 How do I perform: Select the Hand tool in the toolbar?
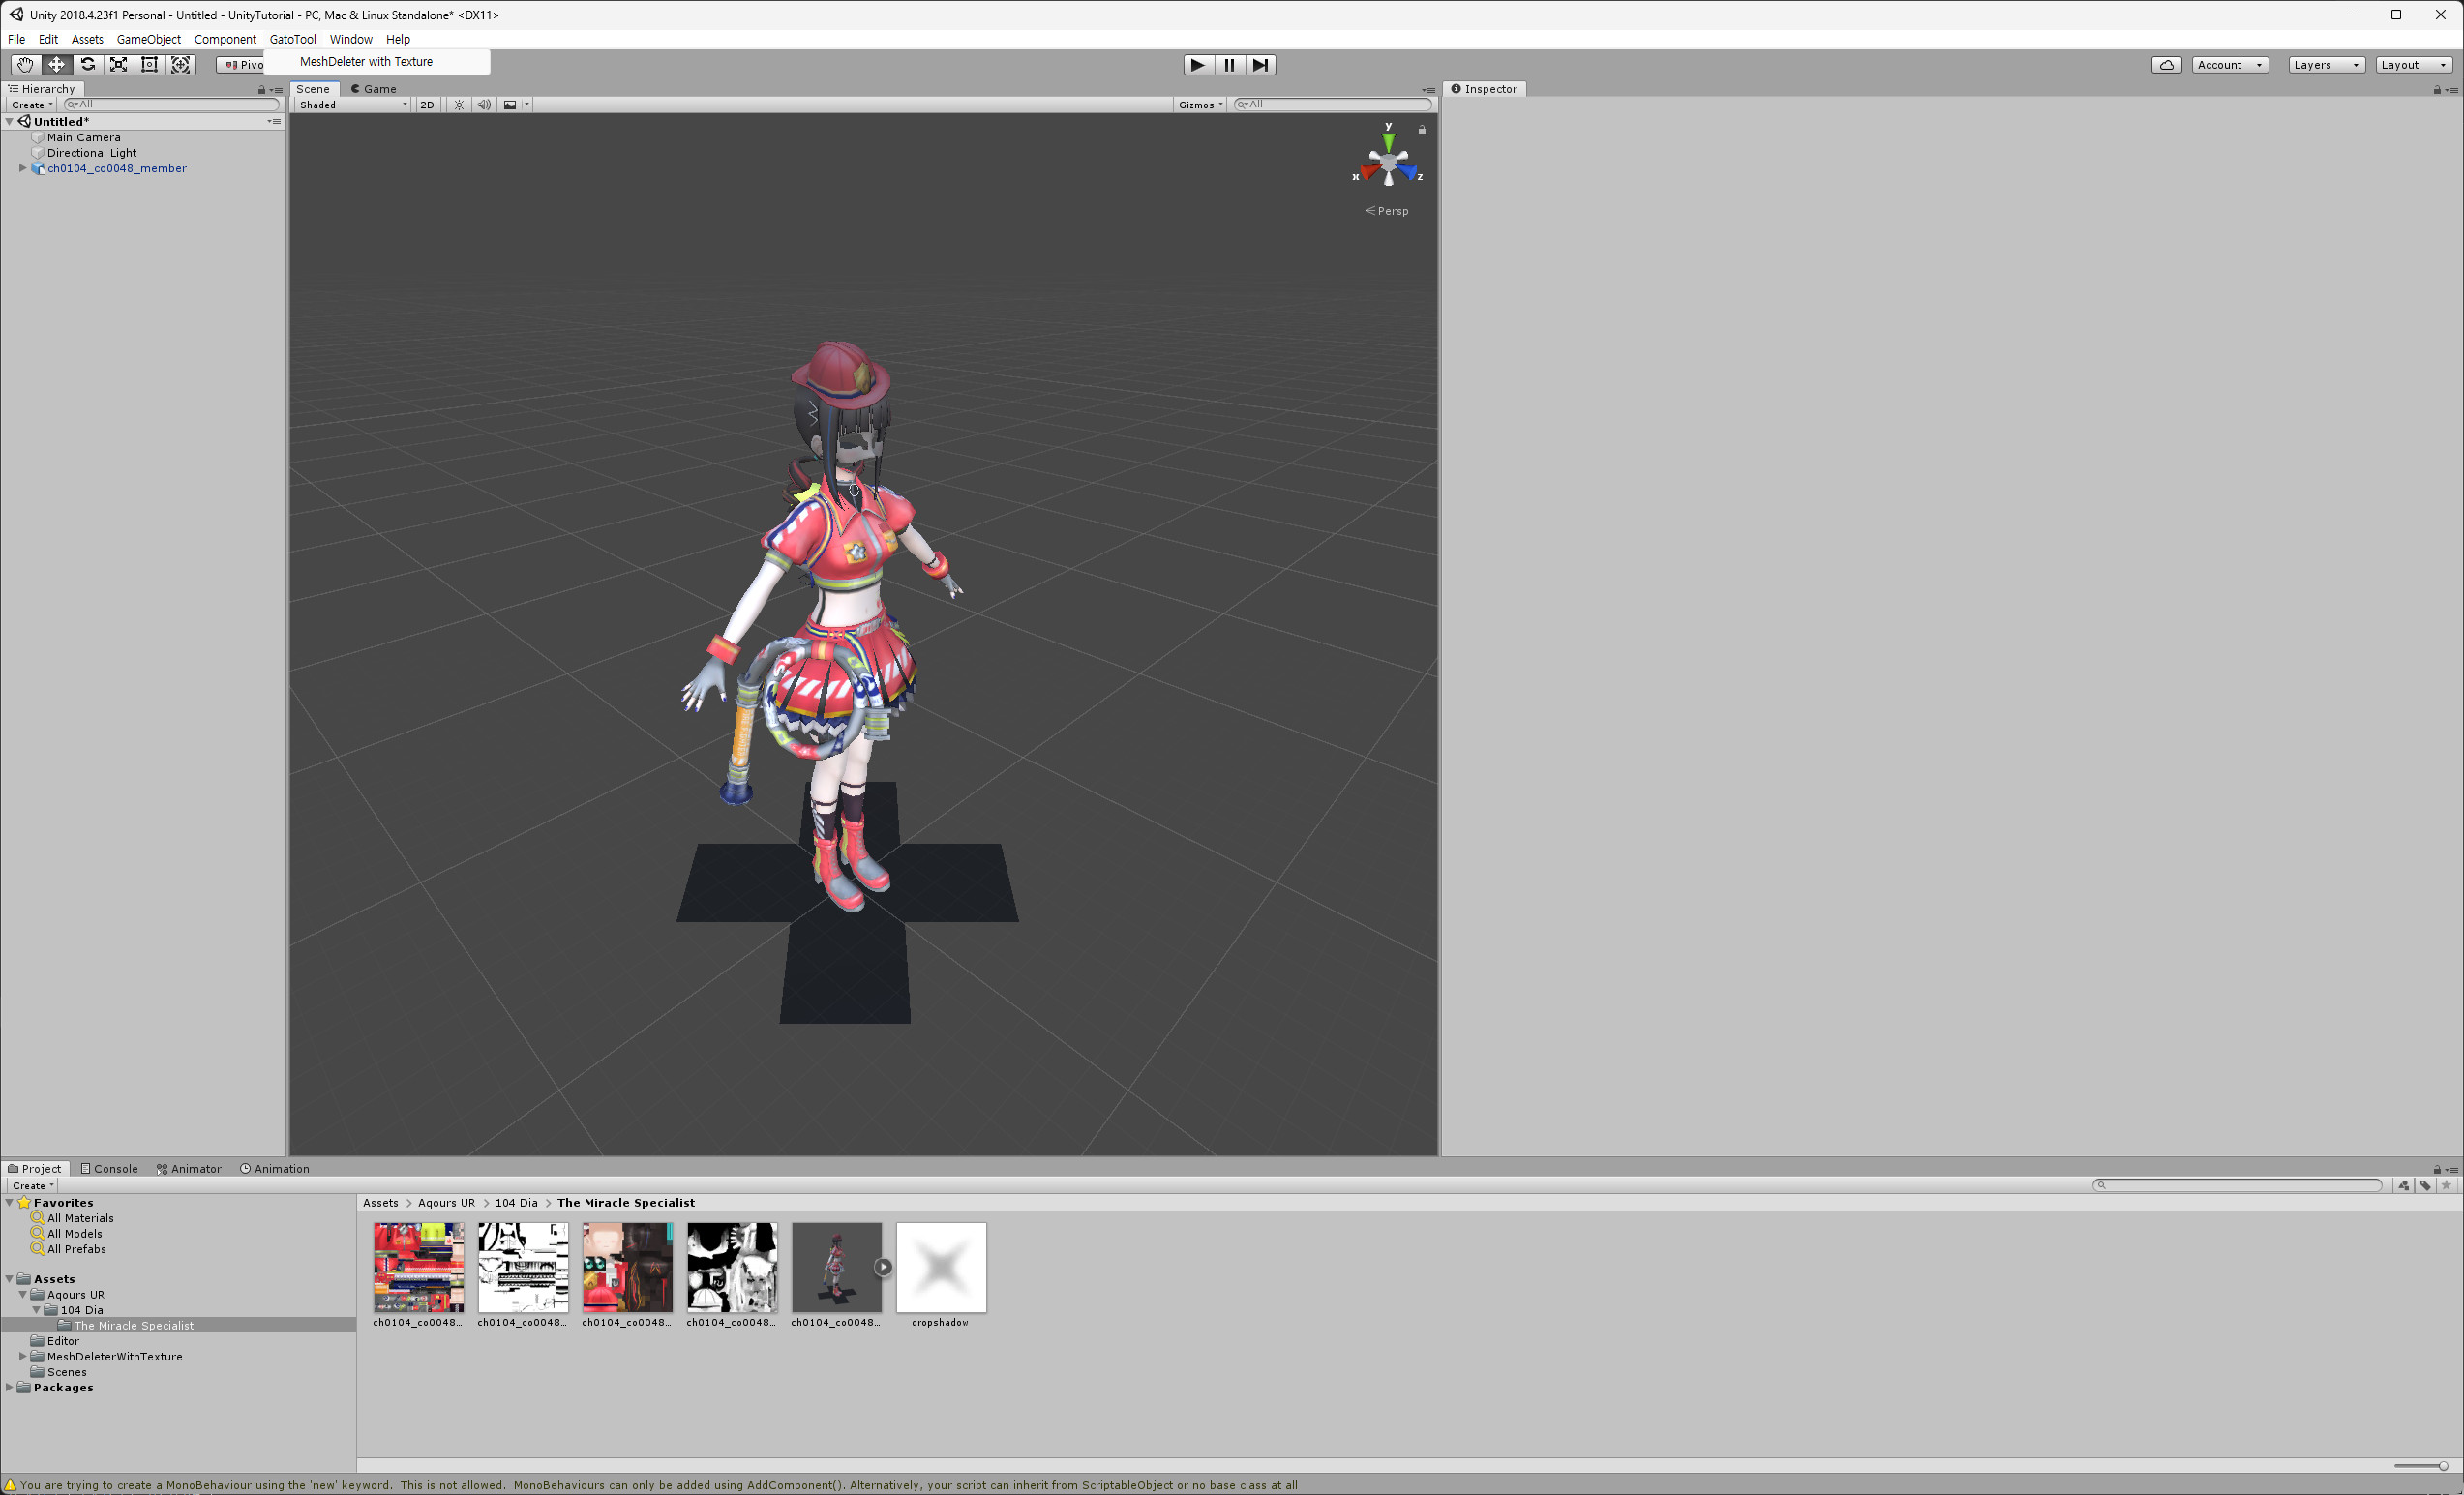click(25, 64)
